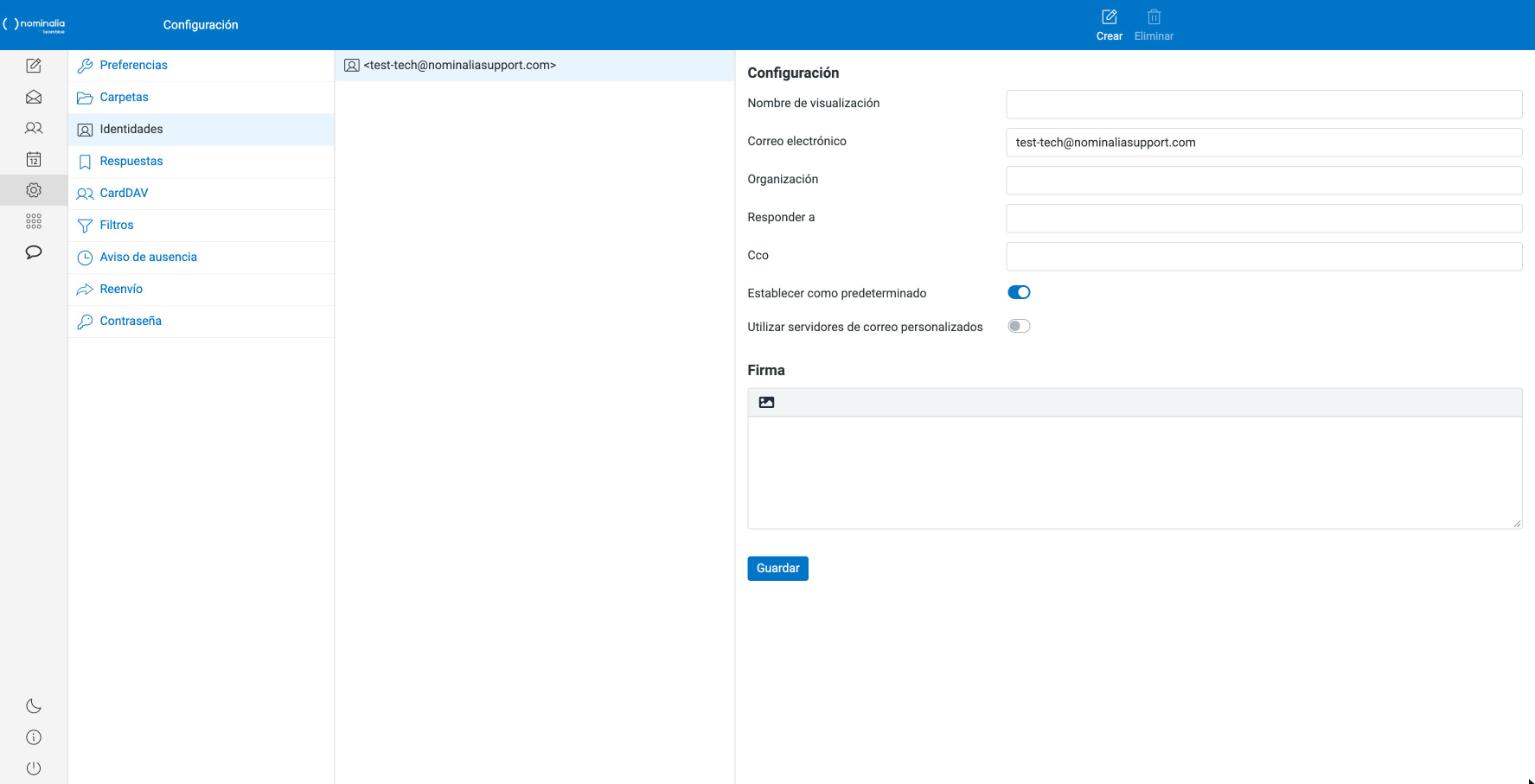The image size is (1535, 784).
Task: Toggle Establecer como predeterminado switch
Action: [x=1019, y=292]
